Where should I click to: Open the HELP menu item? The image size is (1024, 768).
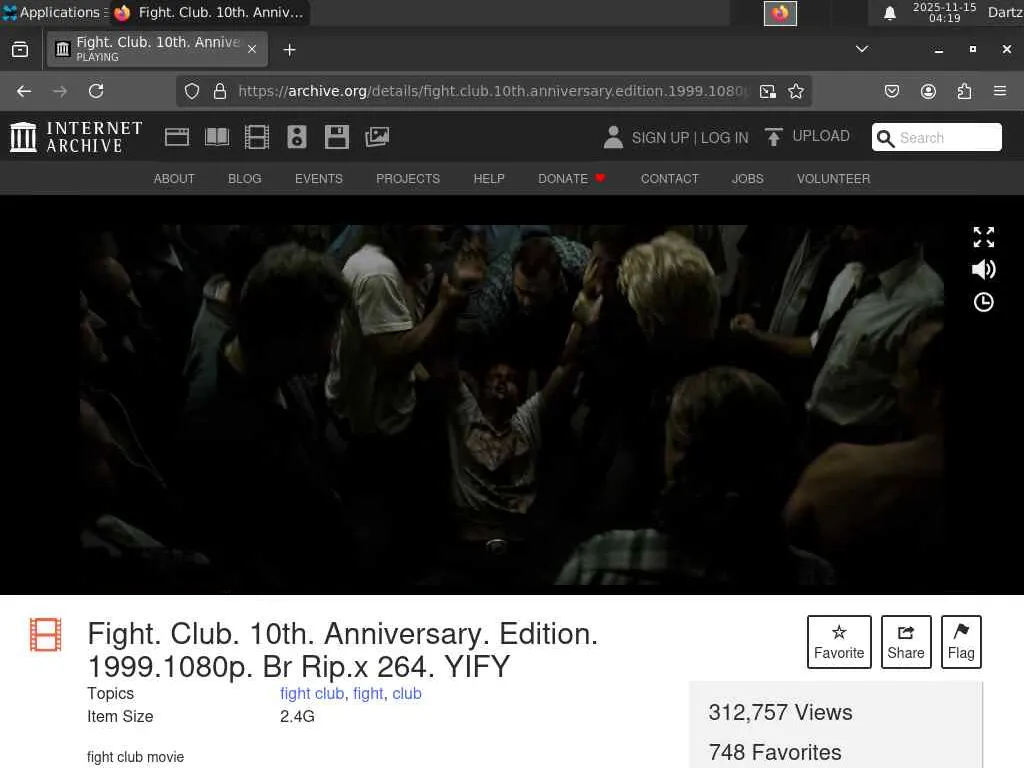pos(489,179)
